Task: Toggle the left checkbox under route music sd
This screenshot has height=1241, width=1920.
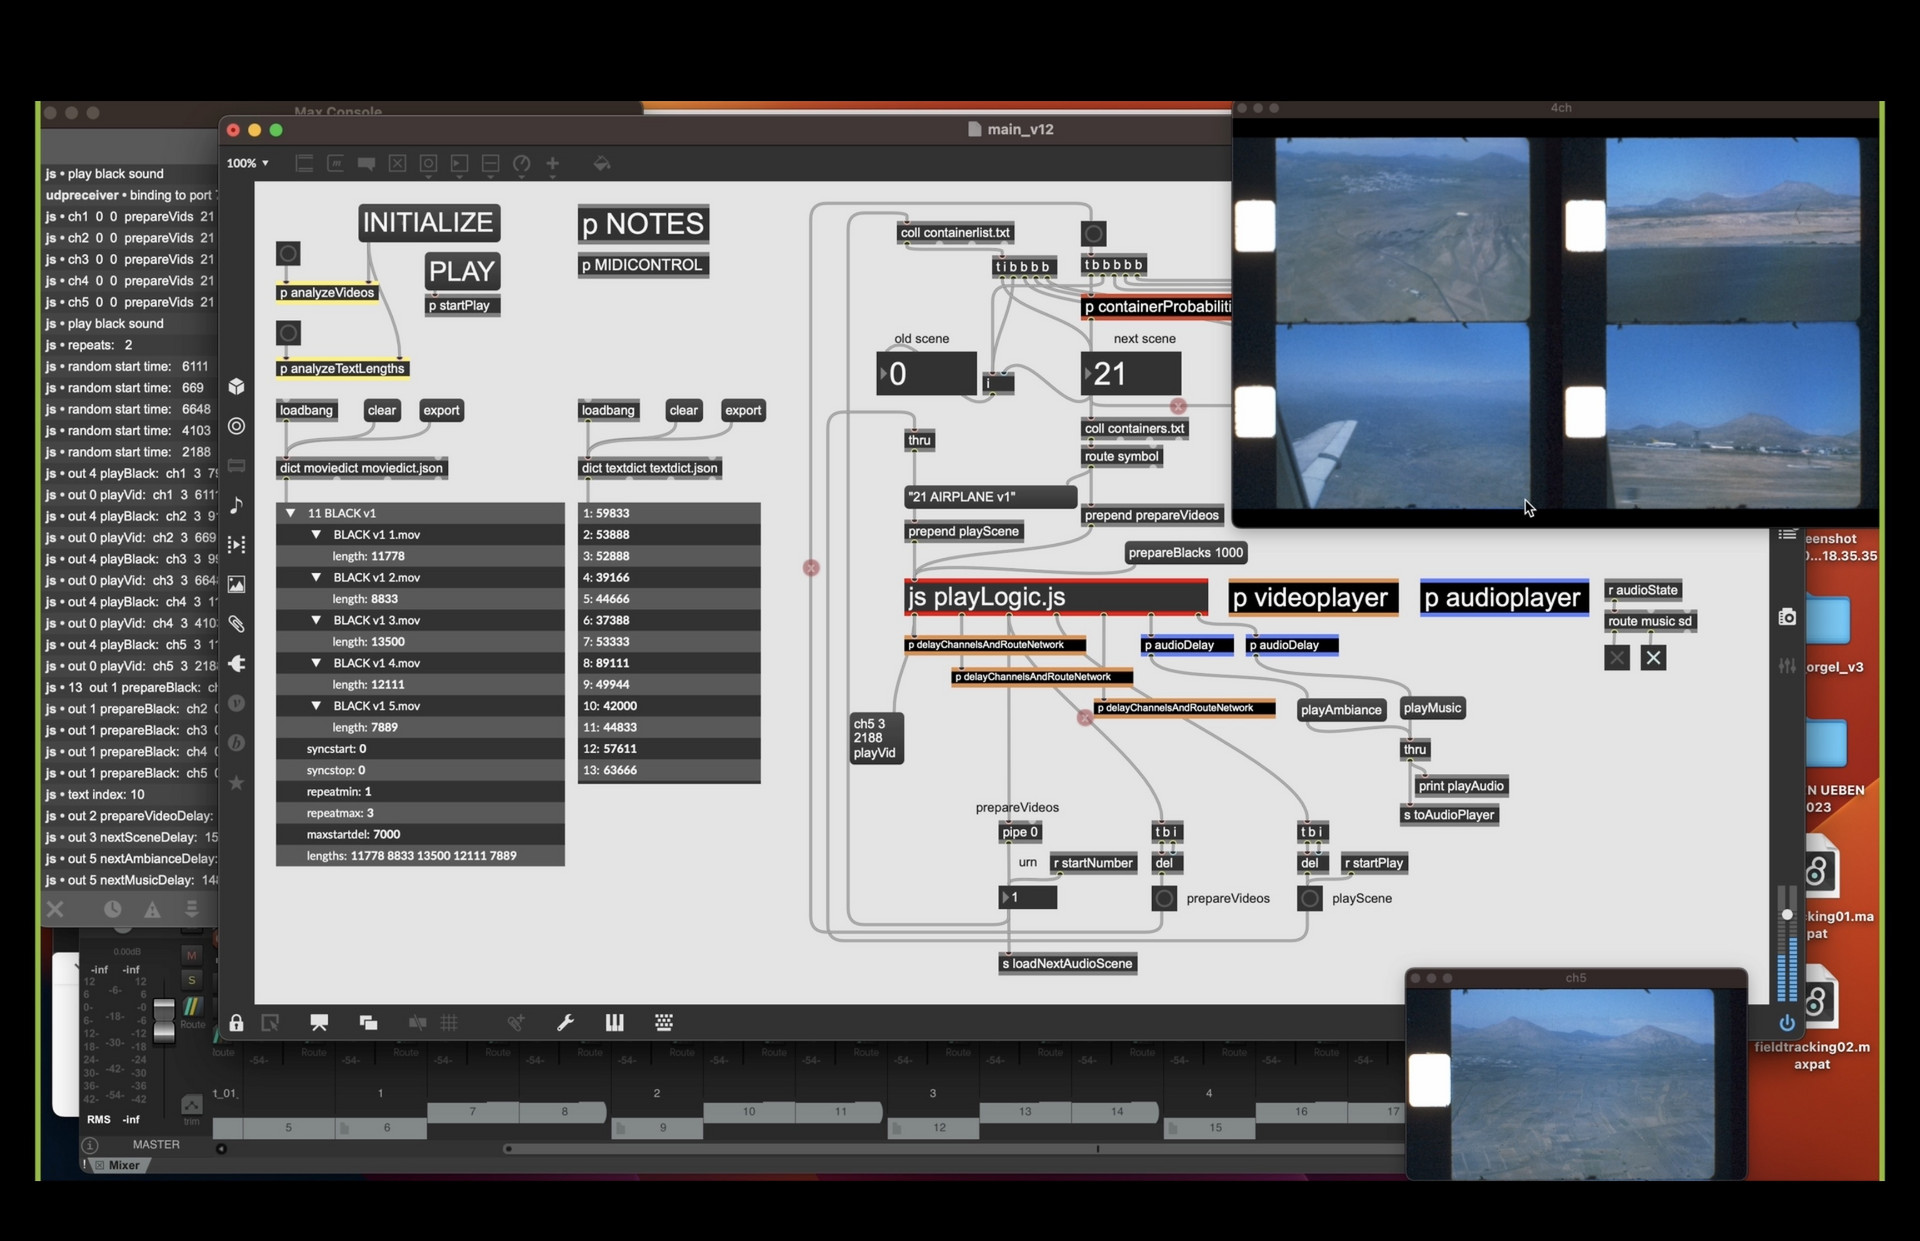Action: coord(1617,658)
